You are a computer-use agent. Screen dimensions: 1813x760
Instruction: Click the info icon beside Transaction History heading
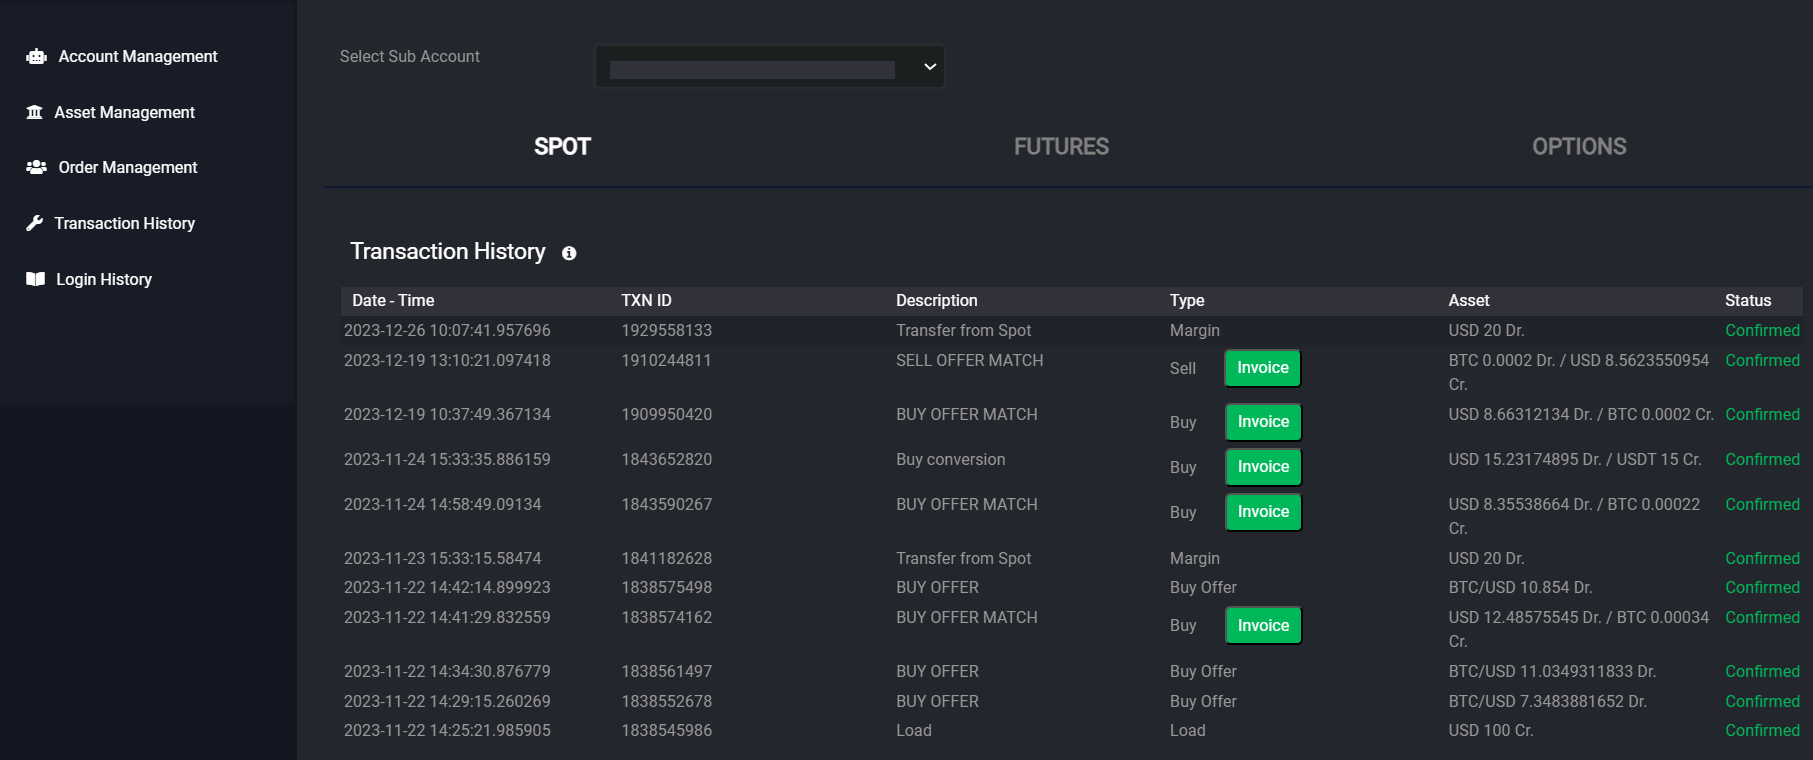pos(569,253)
